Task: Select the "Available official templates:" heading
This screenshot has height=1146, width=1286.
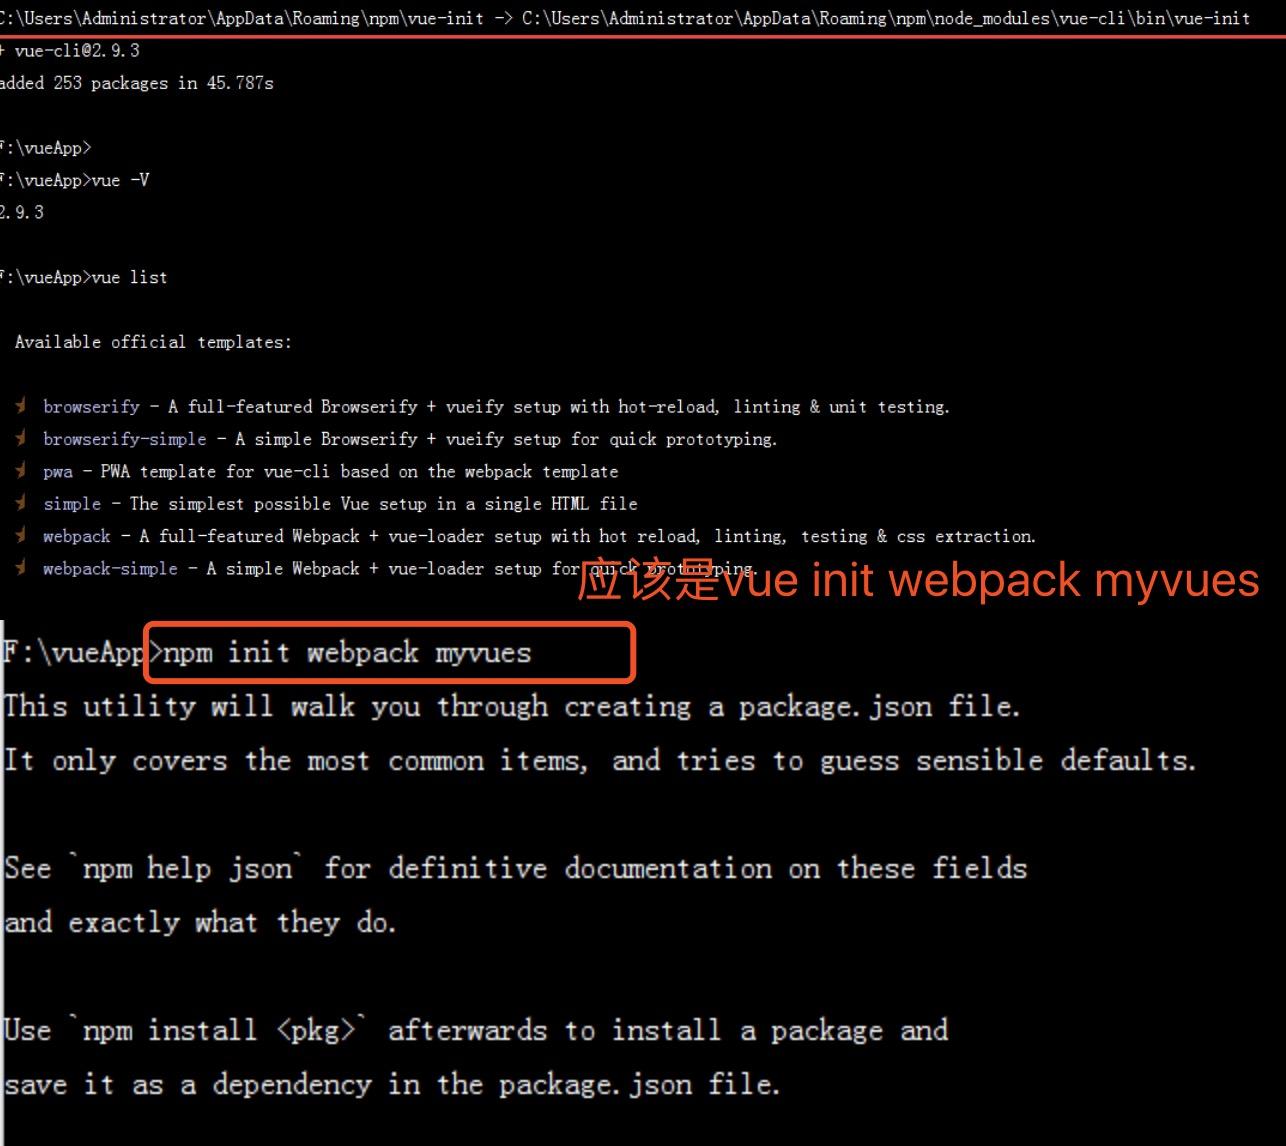Action: pos(153,342)
